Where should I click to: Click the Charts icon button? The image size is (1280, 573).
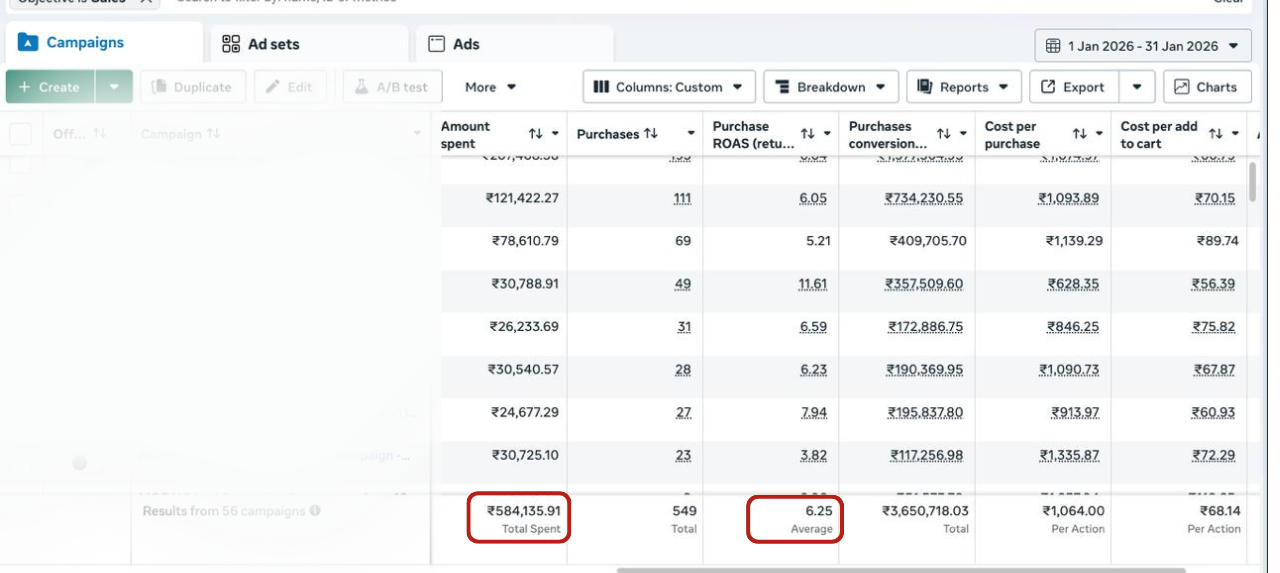point(1206,87)
